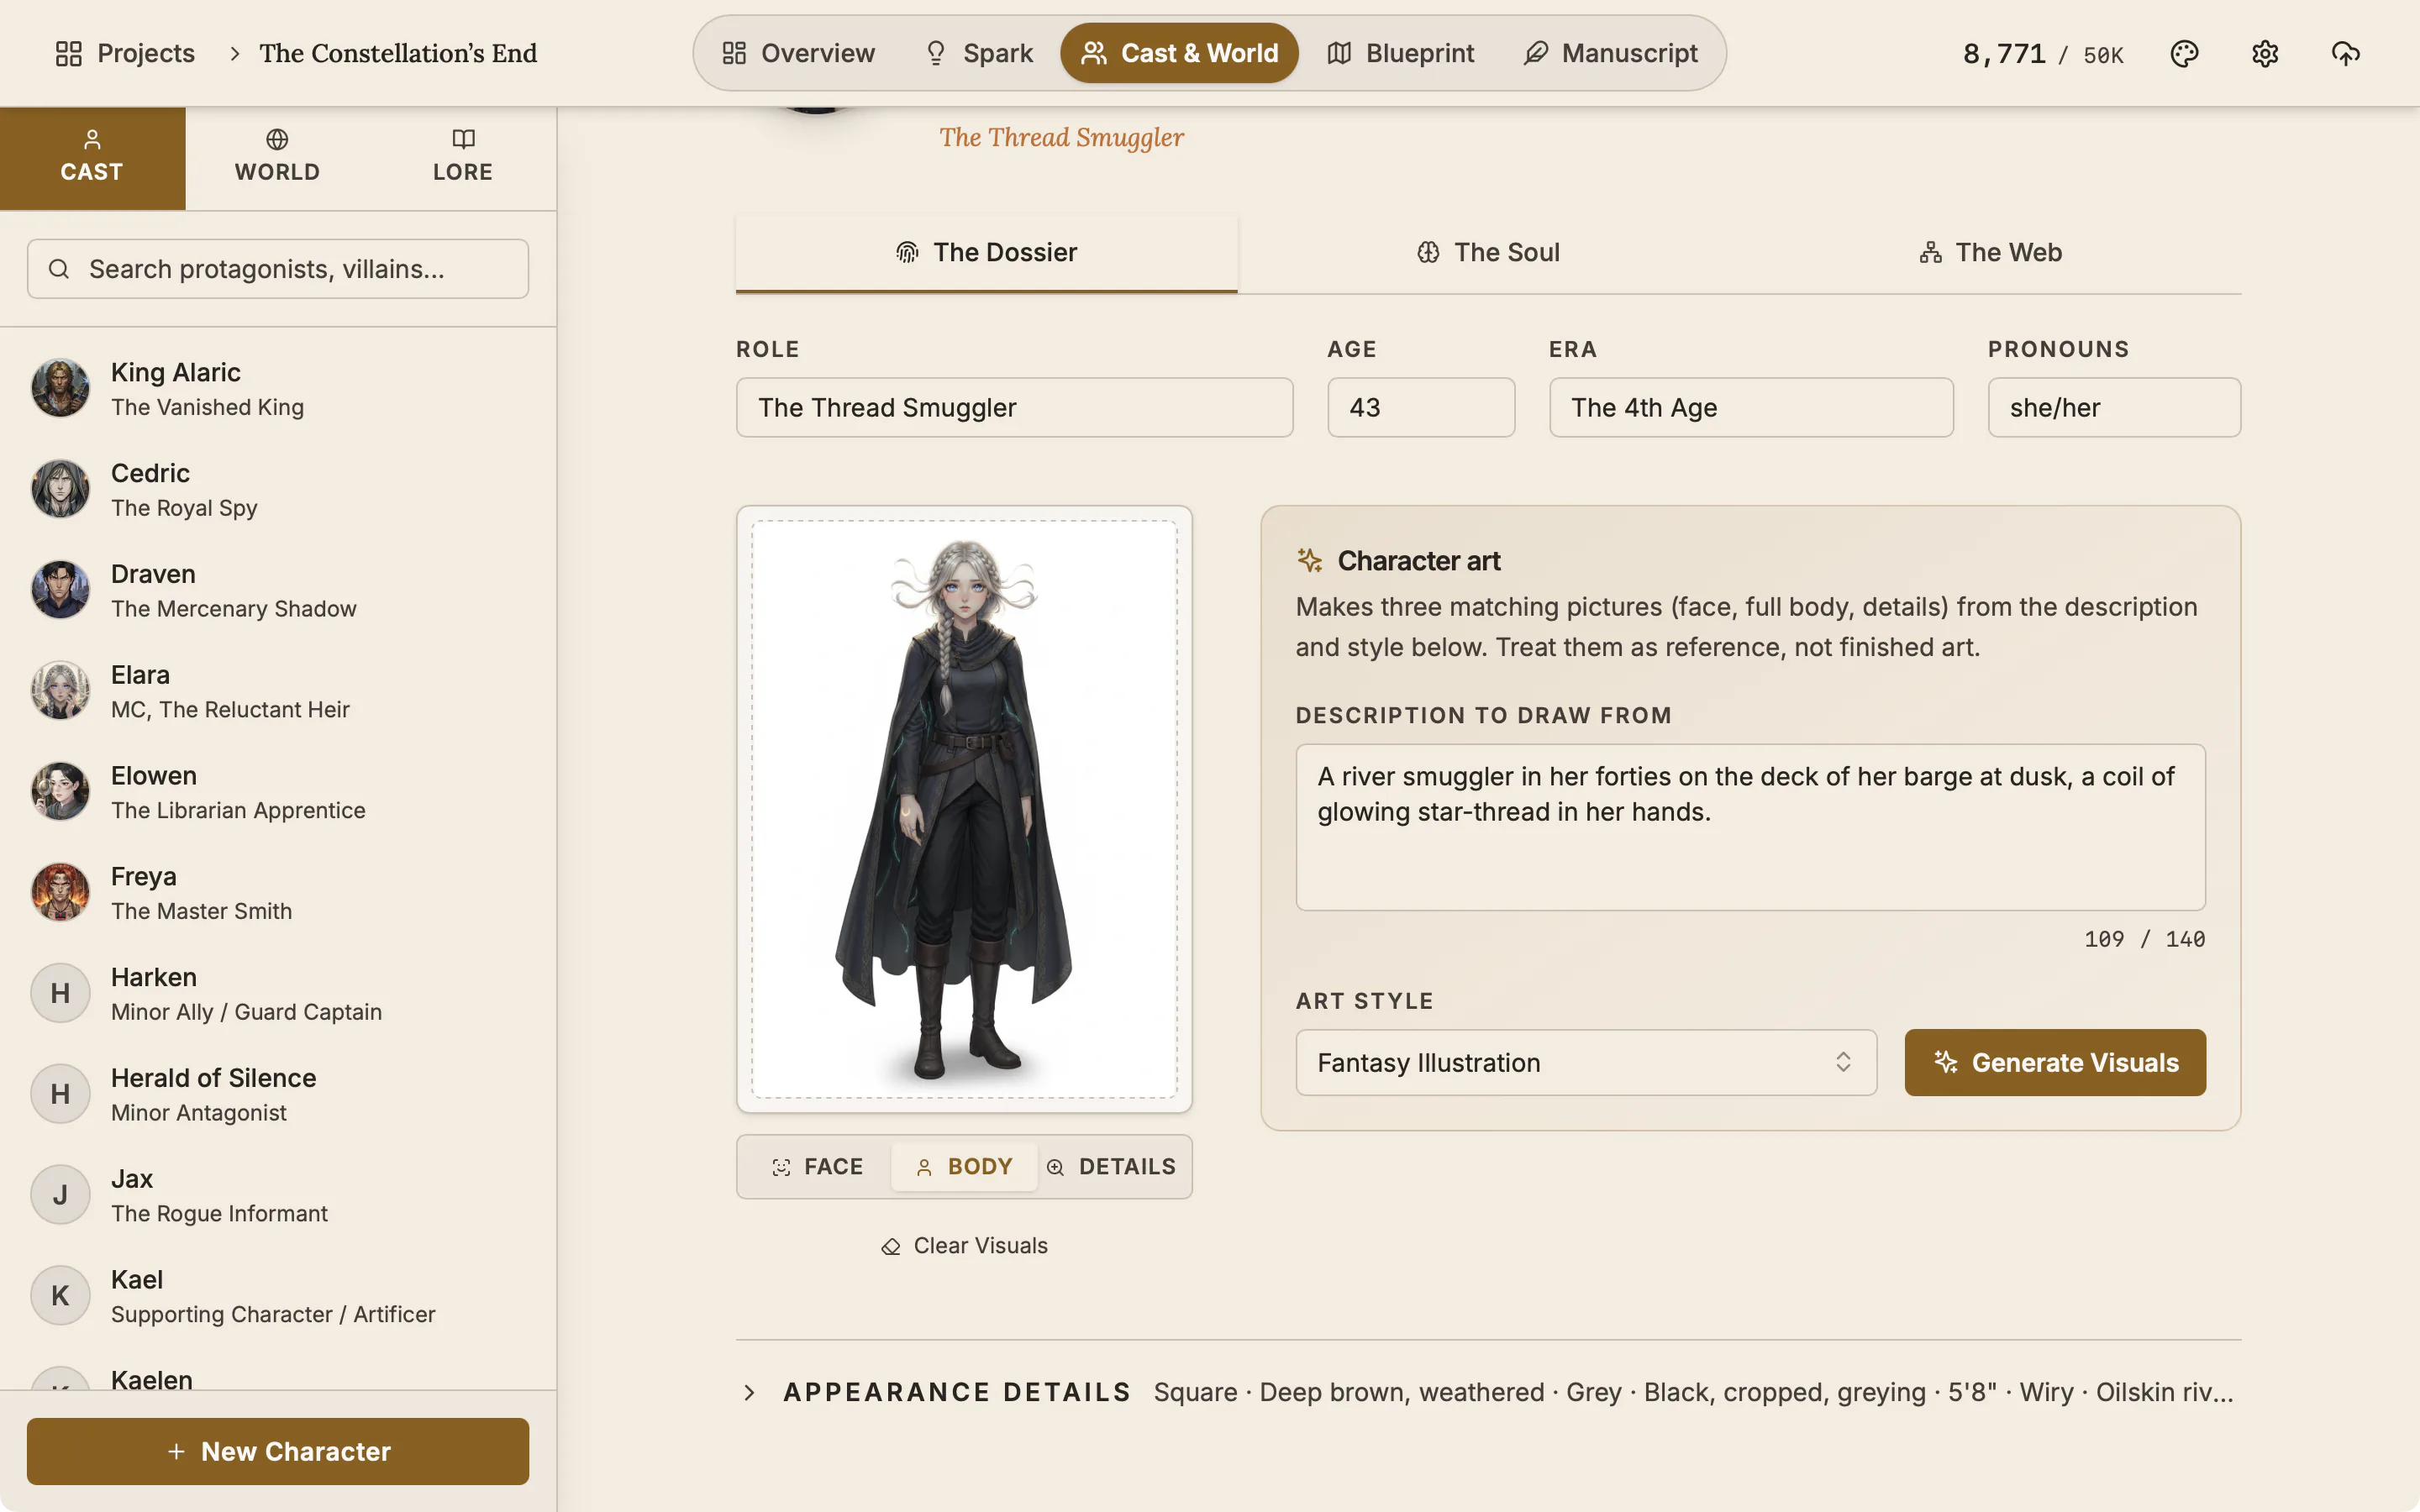
Task: Select the BODY visual view
Action: tap(964, 1166)
